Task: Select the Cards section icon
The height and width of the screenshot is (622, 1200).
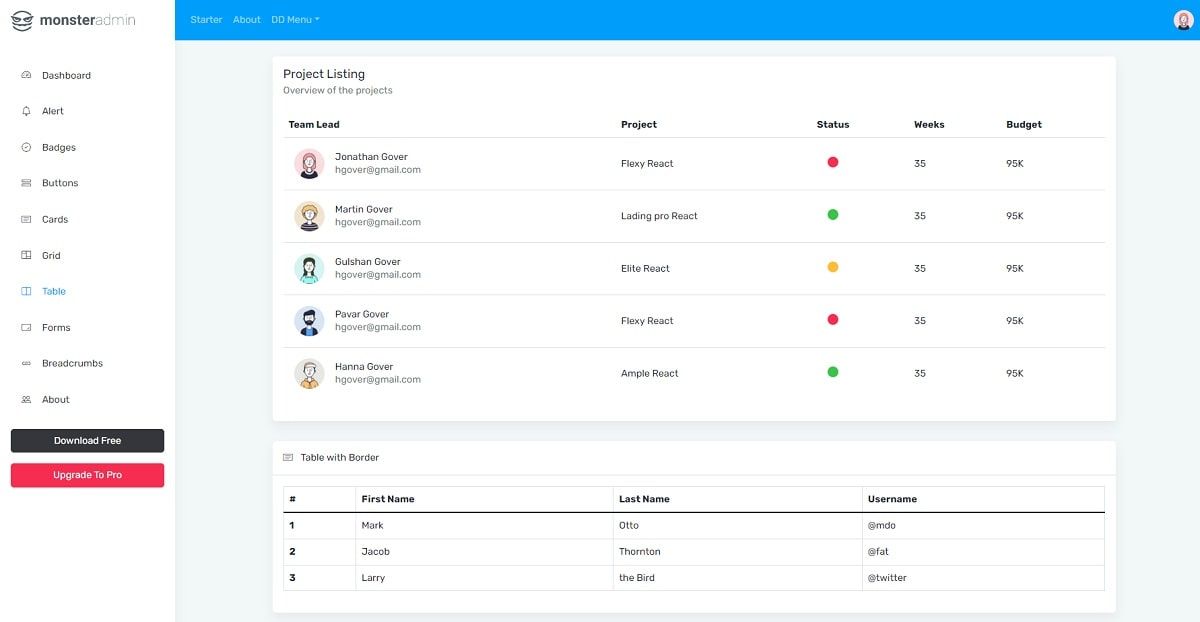Action: click(24, 219)
